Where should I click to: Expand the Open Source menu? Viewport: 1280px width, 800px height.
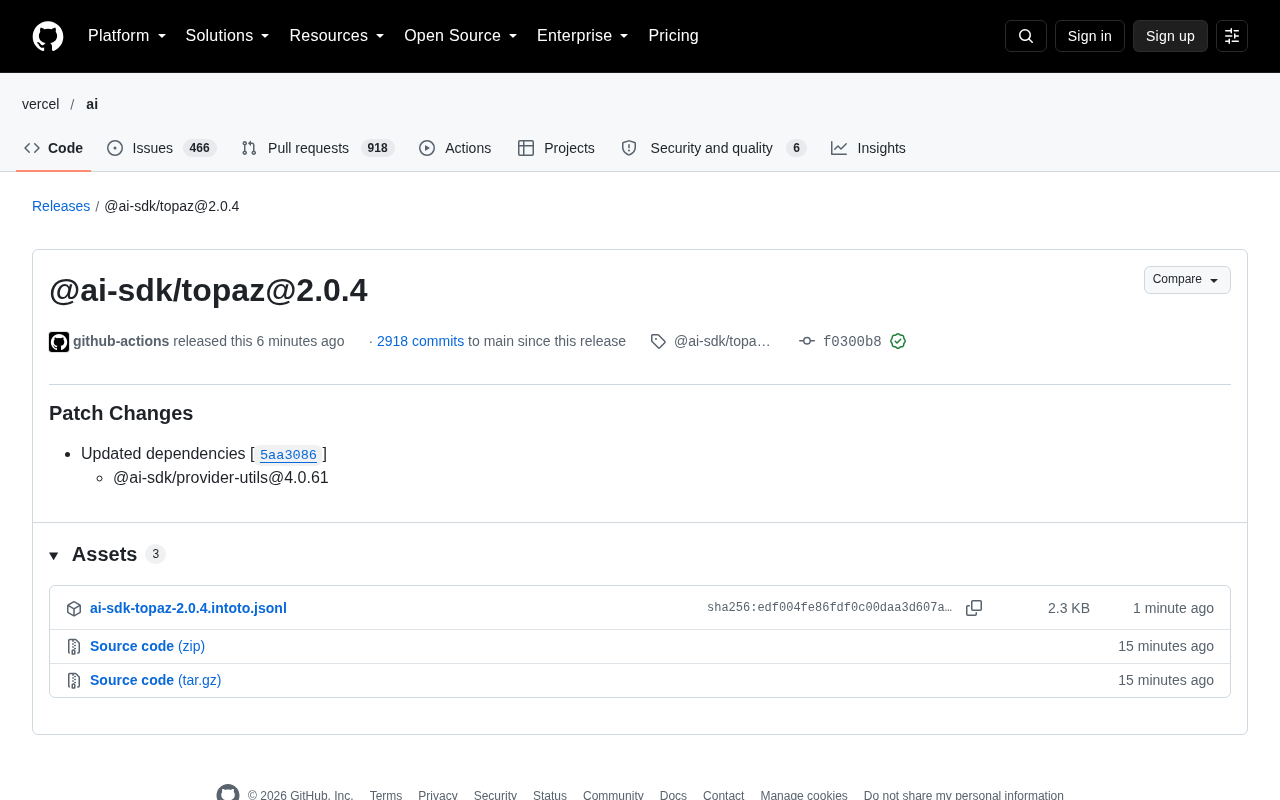tap(461, 36)
